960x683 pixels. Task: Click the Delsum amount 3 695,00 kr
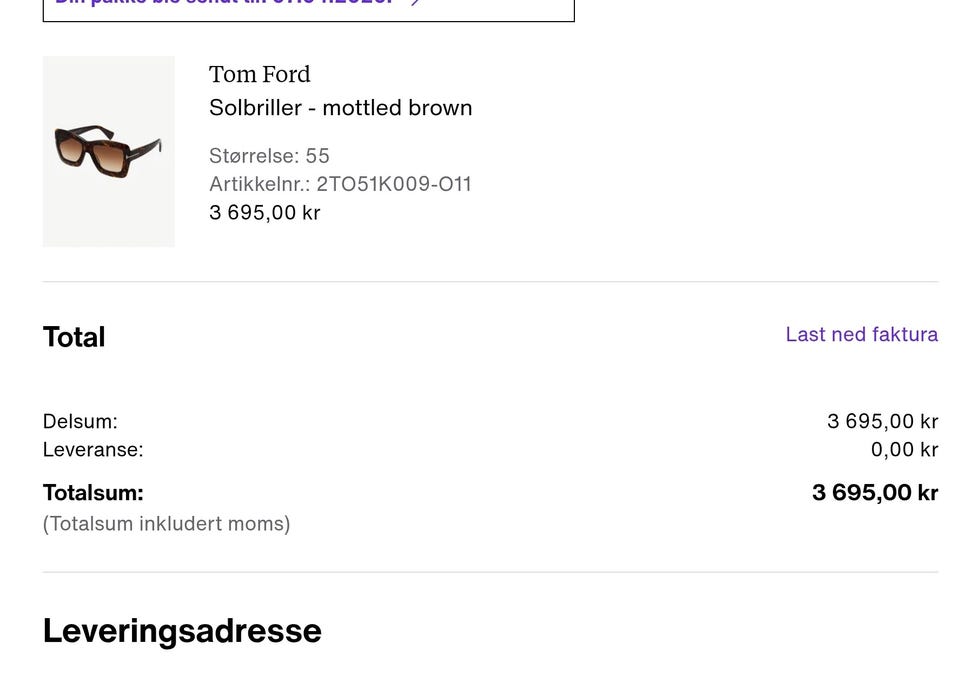click(x=882, y=422)
